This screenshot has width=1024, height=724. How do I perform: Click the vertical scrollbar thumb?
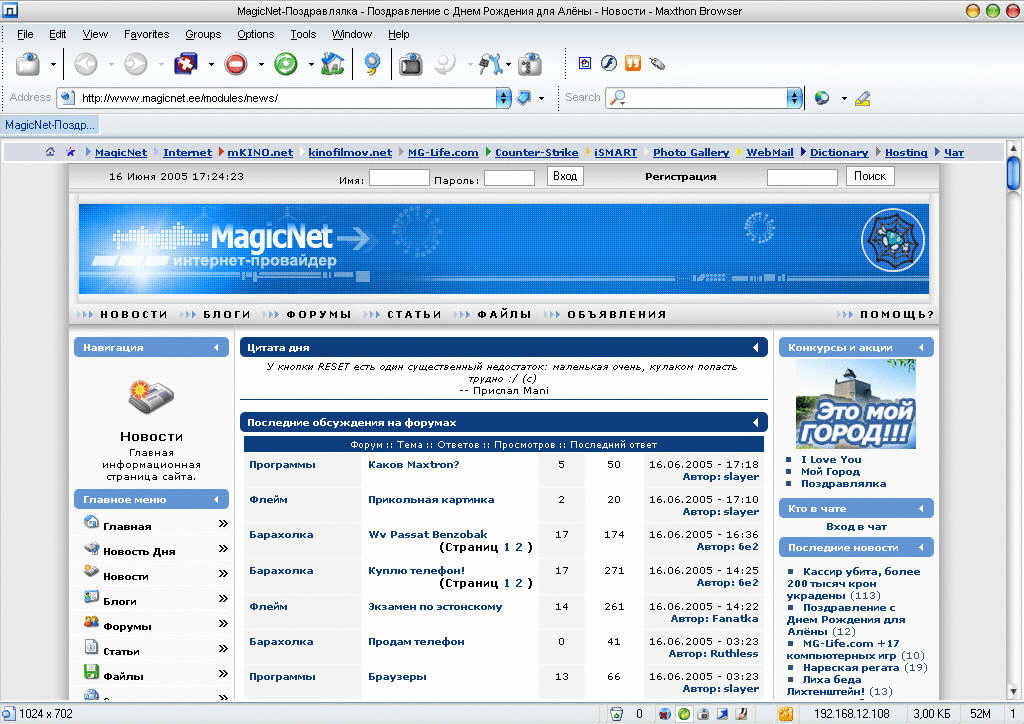[1014, 173]
